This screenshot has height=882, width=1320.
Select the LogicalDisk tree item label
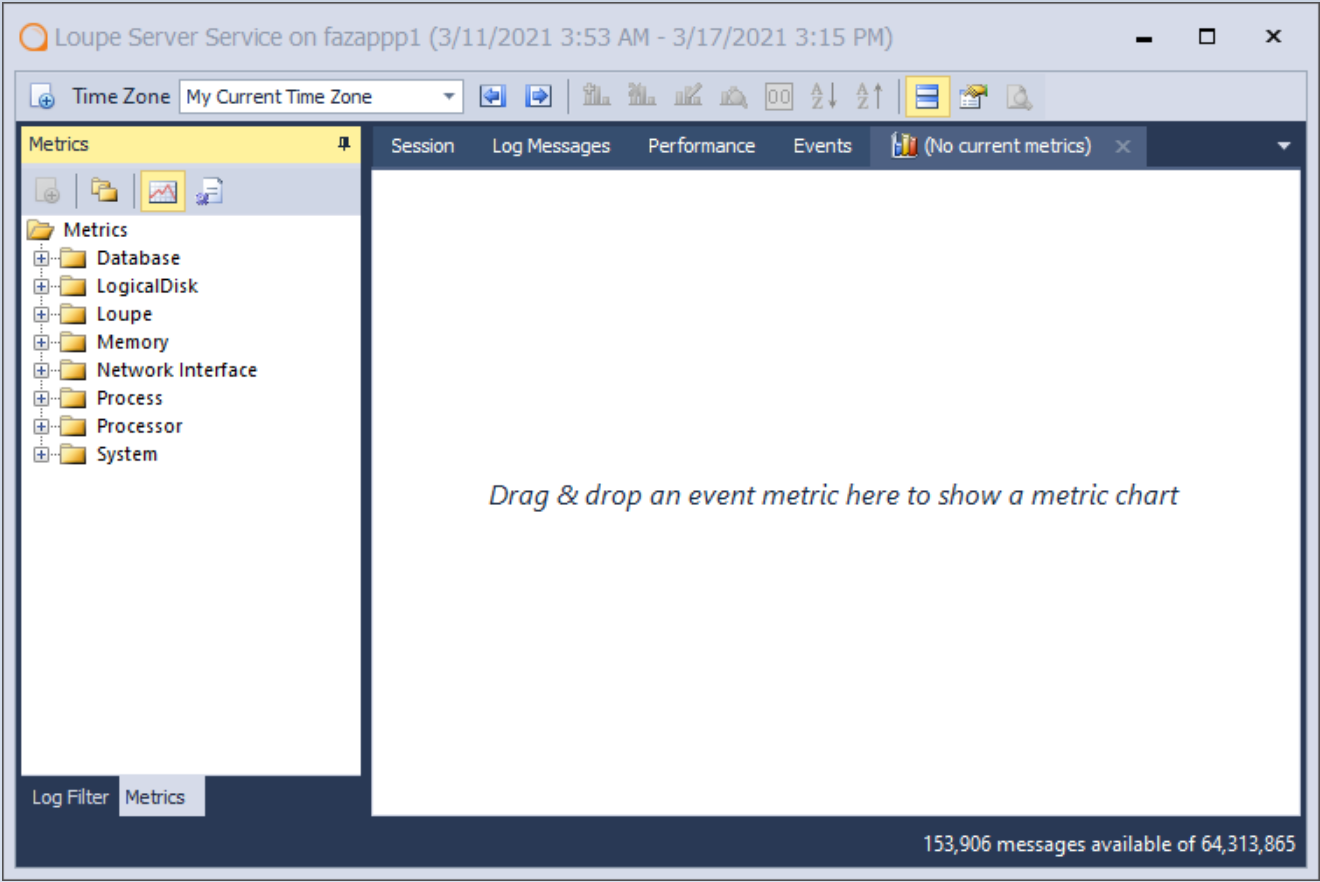click(147, 286)
